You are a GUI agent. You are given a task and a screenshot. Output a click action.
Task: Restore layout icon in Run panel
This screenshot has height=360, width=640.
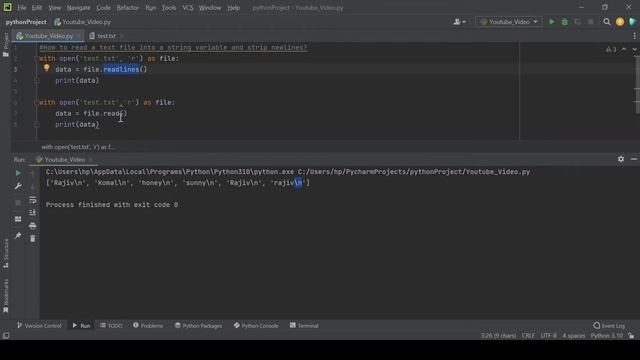18,219
